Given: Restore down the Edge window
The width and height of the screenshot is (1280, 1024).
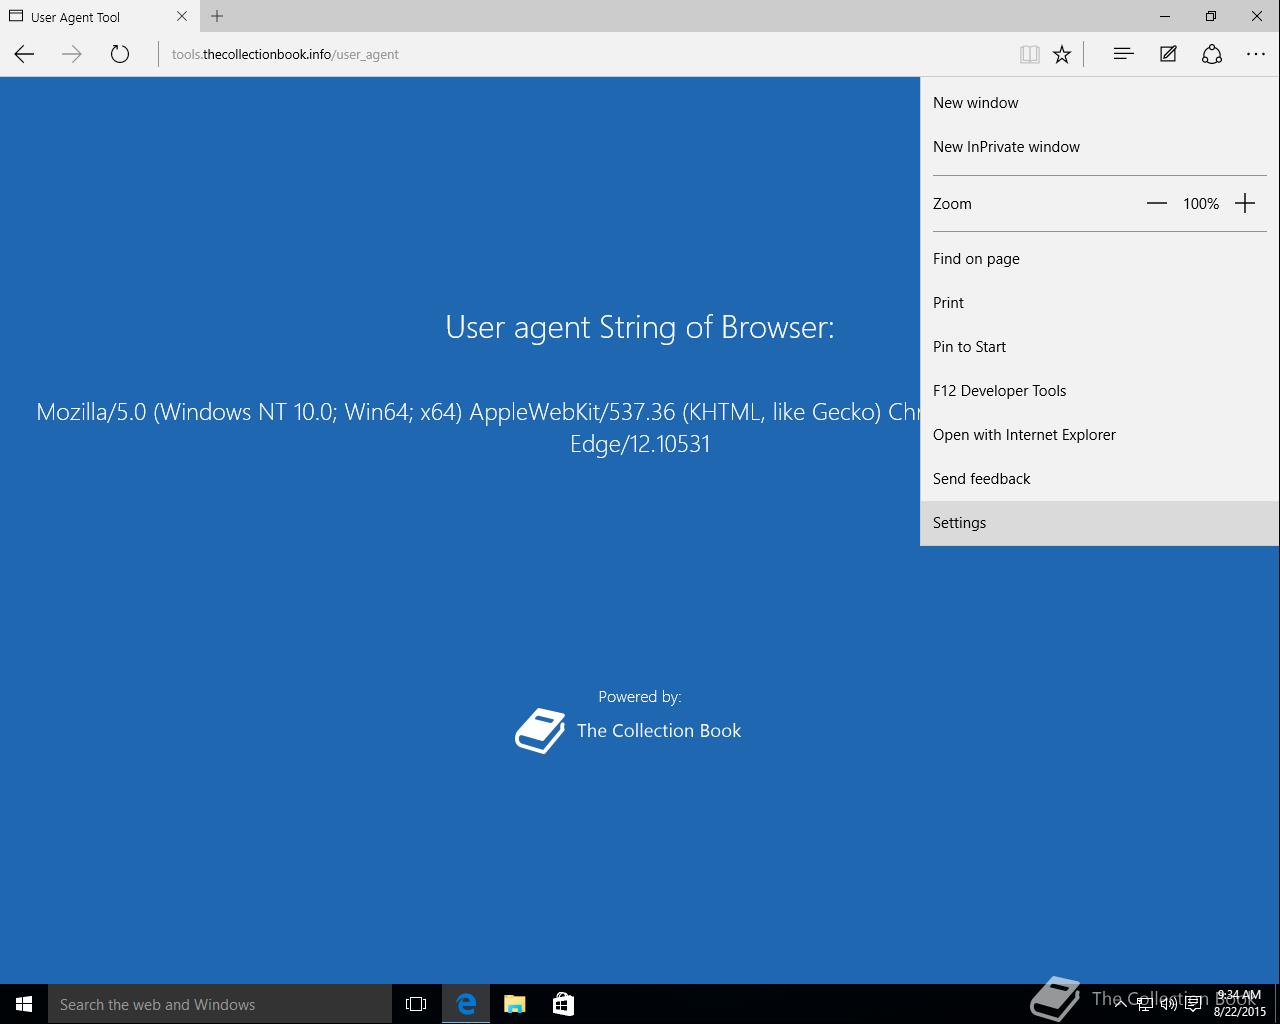Looking at the screenshot, I should coord(1211,16).
